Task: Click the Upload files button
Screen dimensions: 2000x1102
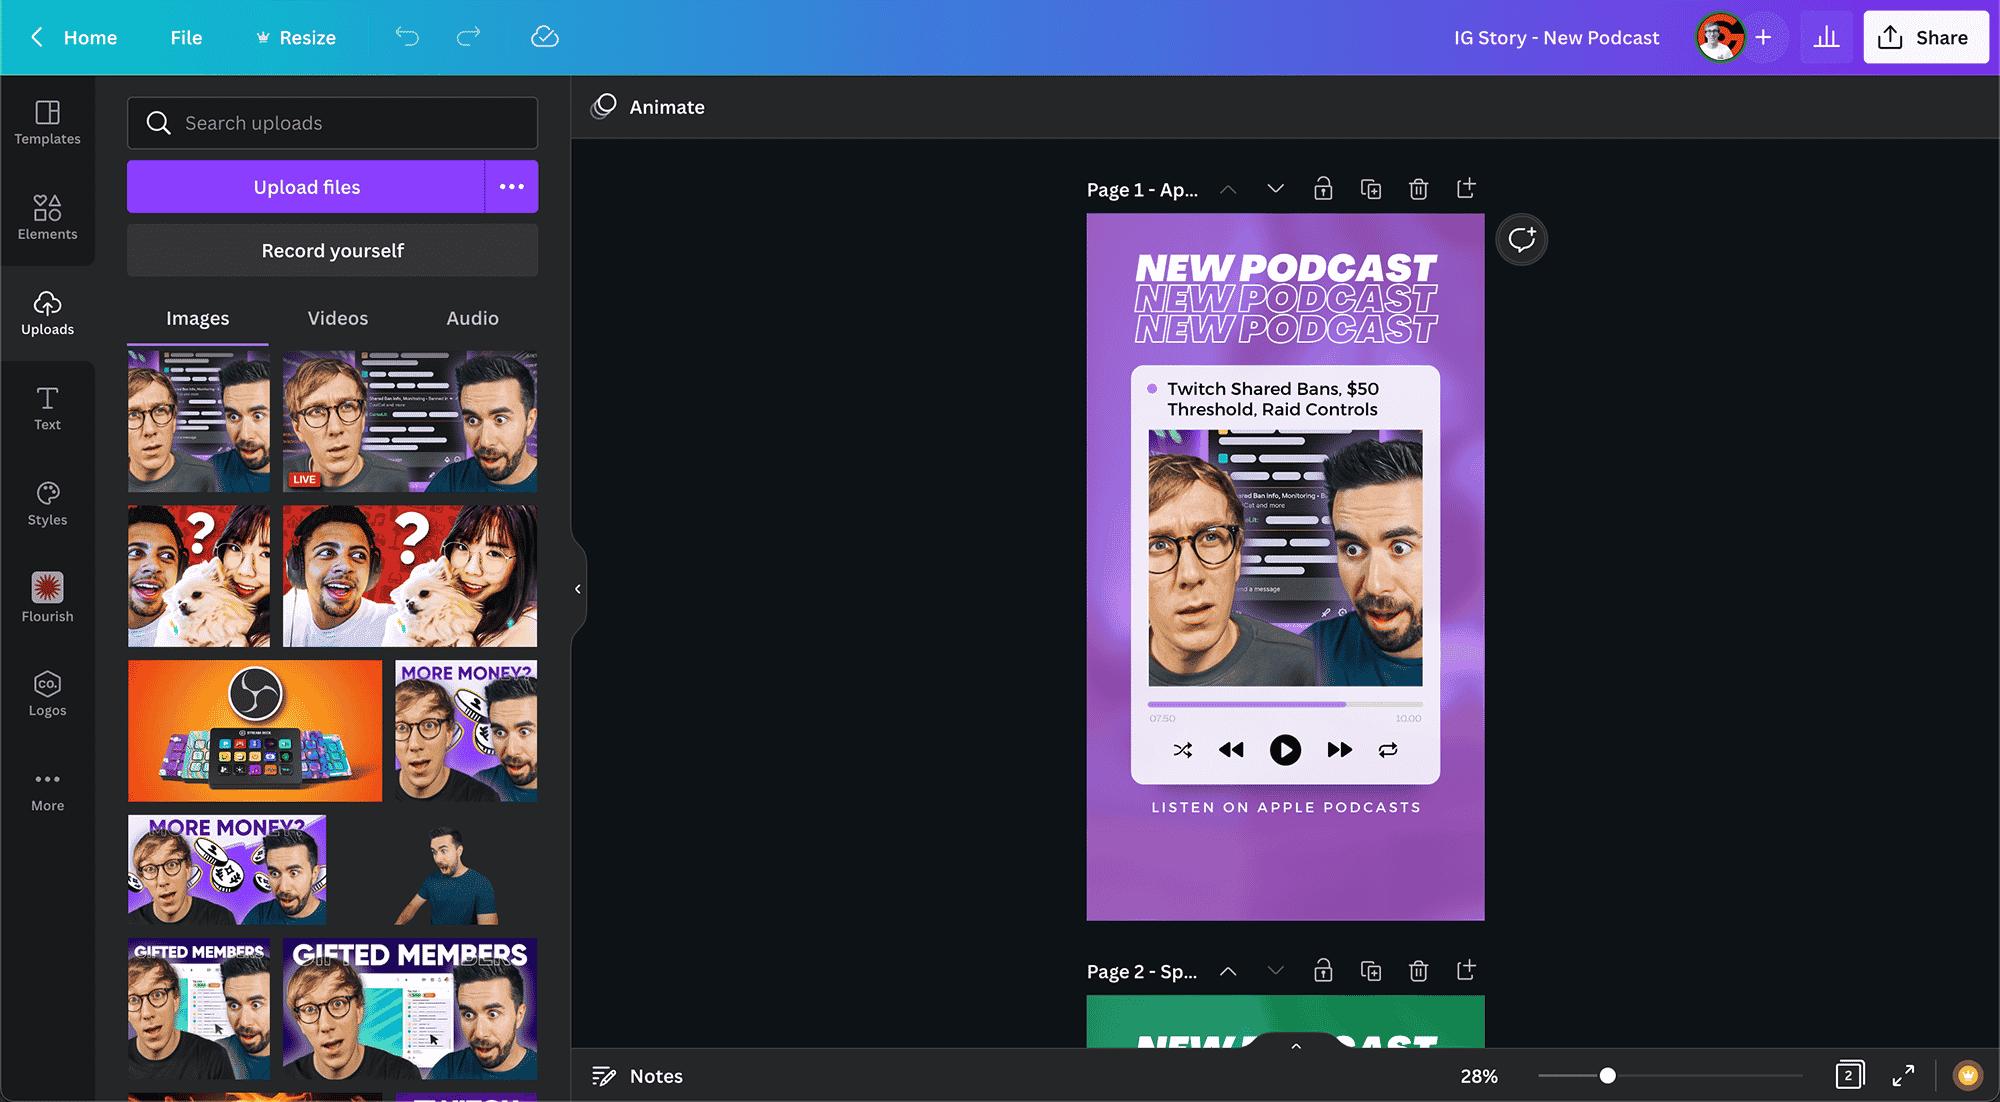Action: point(306,187)
